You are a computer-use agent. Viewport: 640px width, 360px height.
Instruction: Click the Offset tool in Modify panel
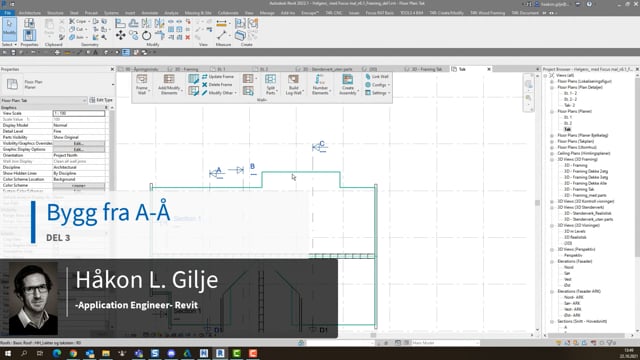133,23
